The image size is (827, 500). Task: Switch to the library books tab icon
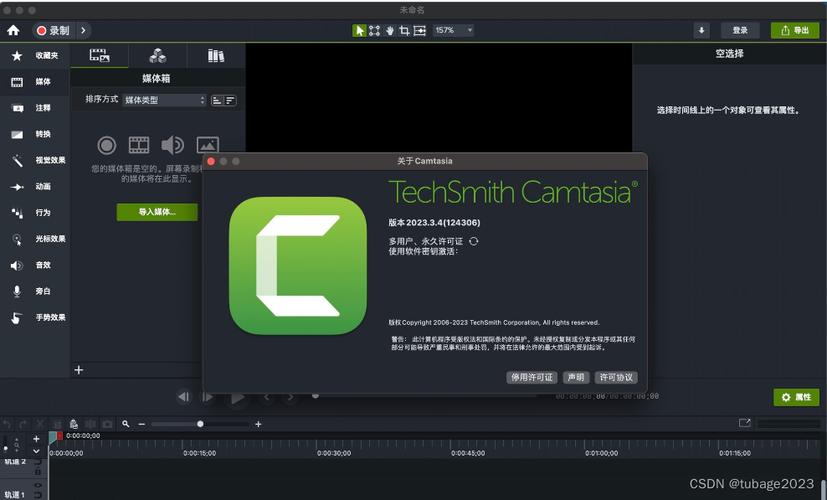point(216,55)
